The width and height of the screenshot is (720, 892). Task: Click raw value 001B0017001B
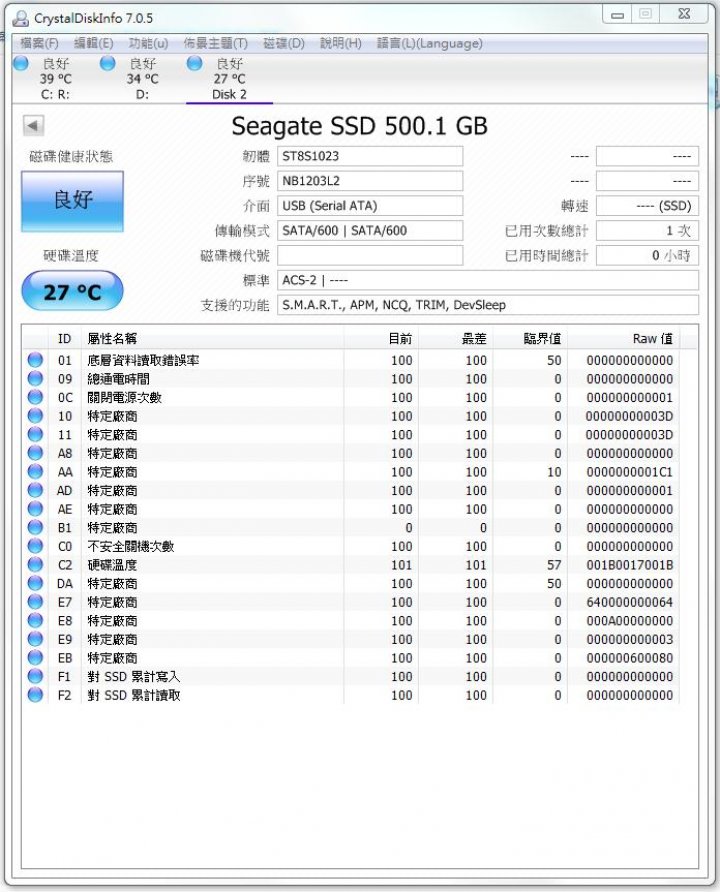point(630,565)
